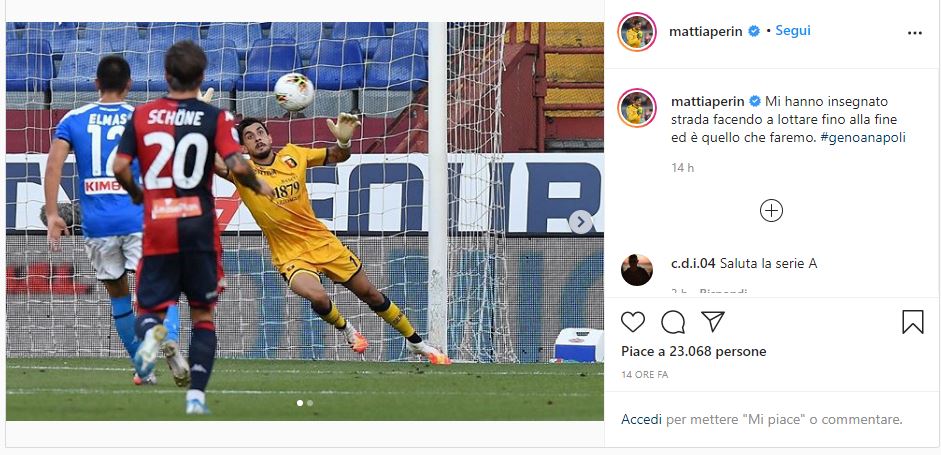This screenshot has height=455, width=941.
Task: Like the post with the heart icon
Action: (633, 322)
